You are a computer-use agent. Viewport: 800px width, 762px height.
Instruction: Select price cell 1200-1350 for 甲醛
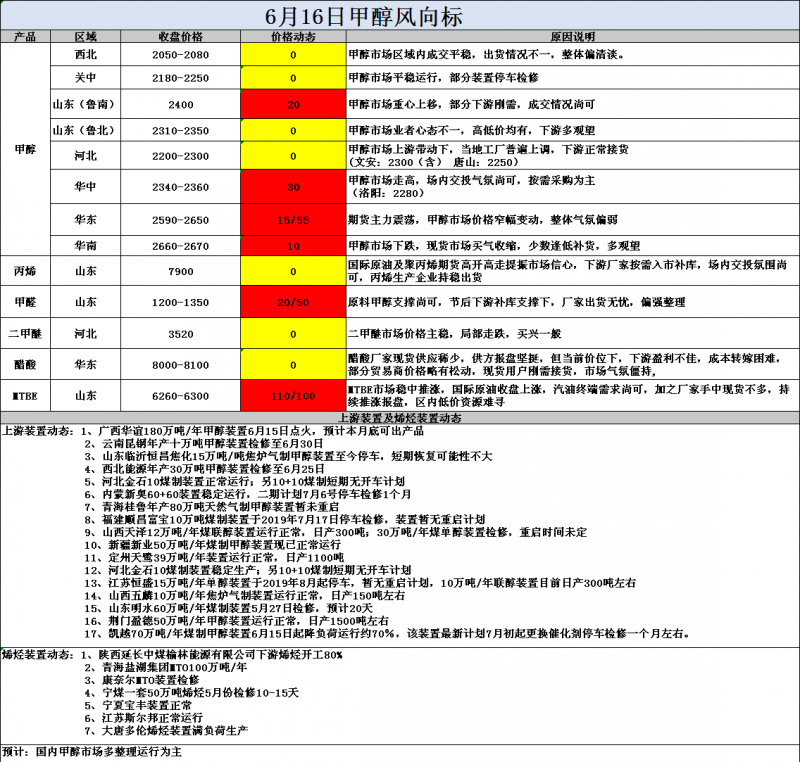180,302
